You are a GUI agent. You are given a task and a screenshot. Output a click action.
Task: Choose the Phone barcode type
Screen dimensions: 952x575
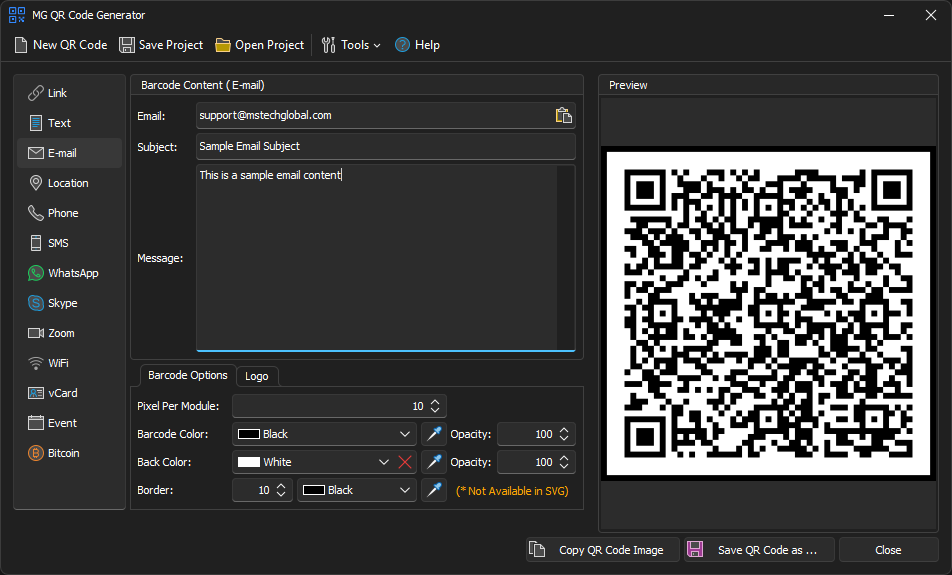[69, 213]
